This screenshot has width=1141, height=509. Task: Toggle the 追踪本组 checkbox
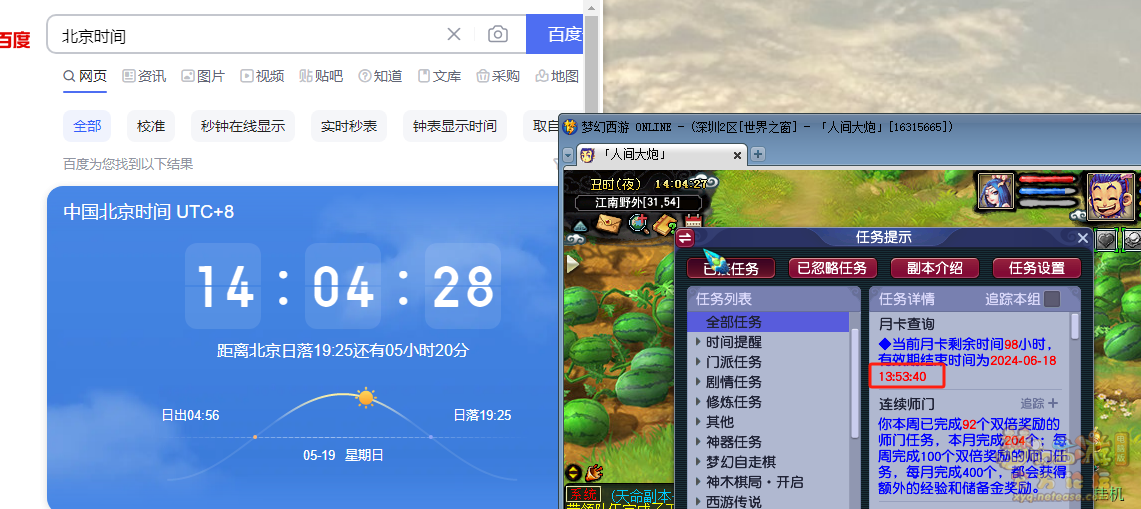click(x=1051, y=299)
